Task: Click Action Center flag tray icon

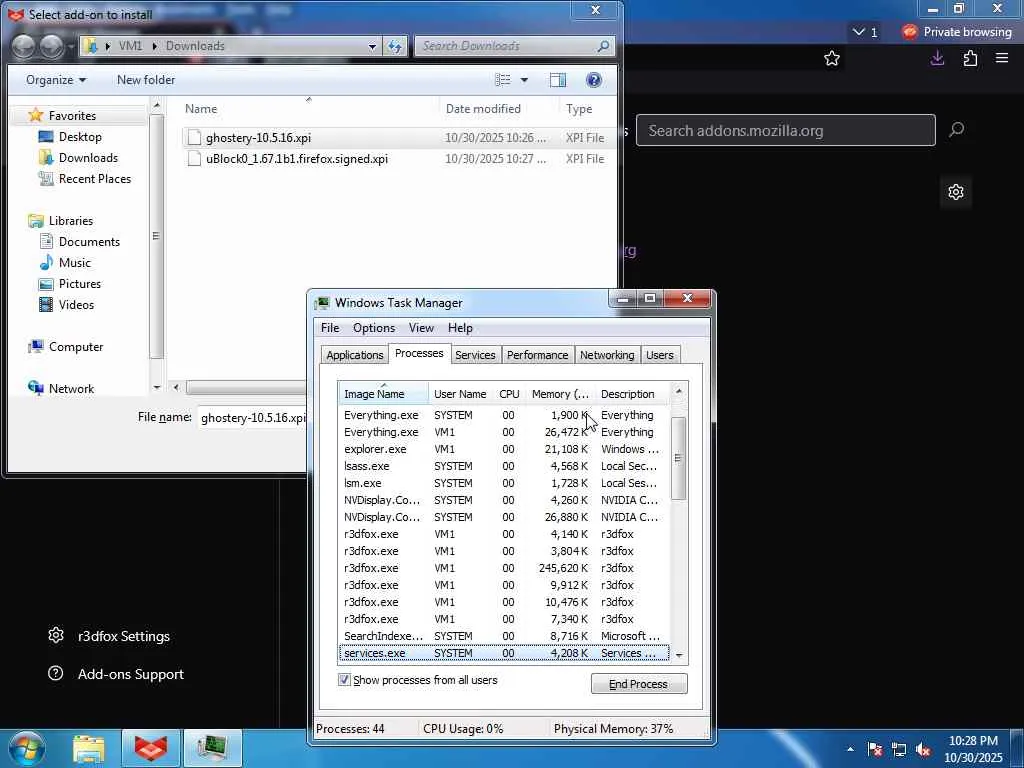Action: pos(874,749)
